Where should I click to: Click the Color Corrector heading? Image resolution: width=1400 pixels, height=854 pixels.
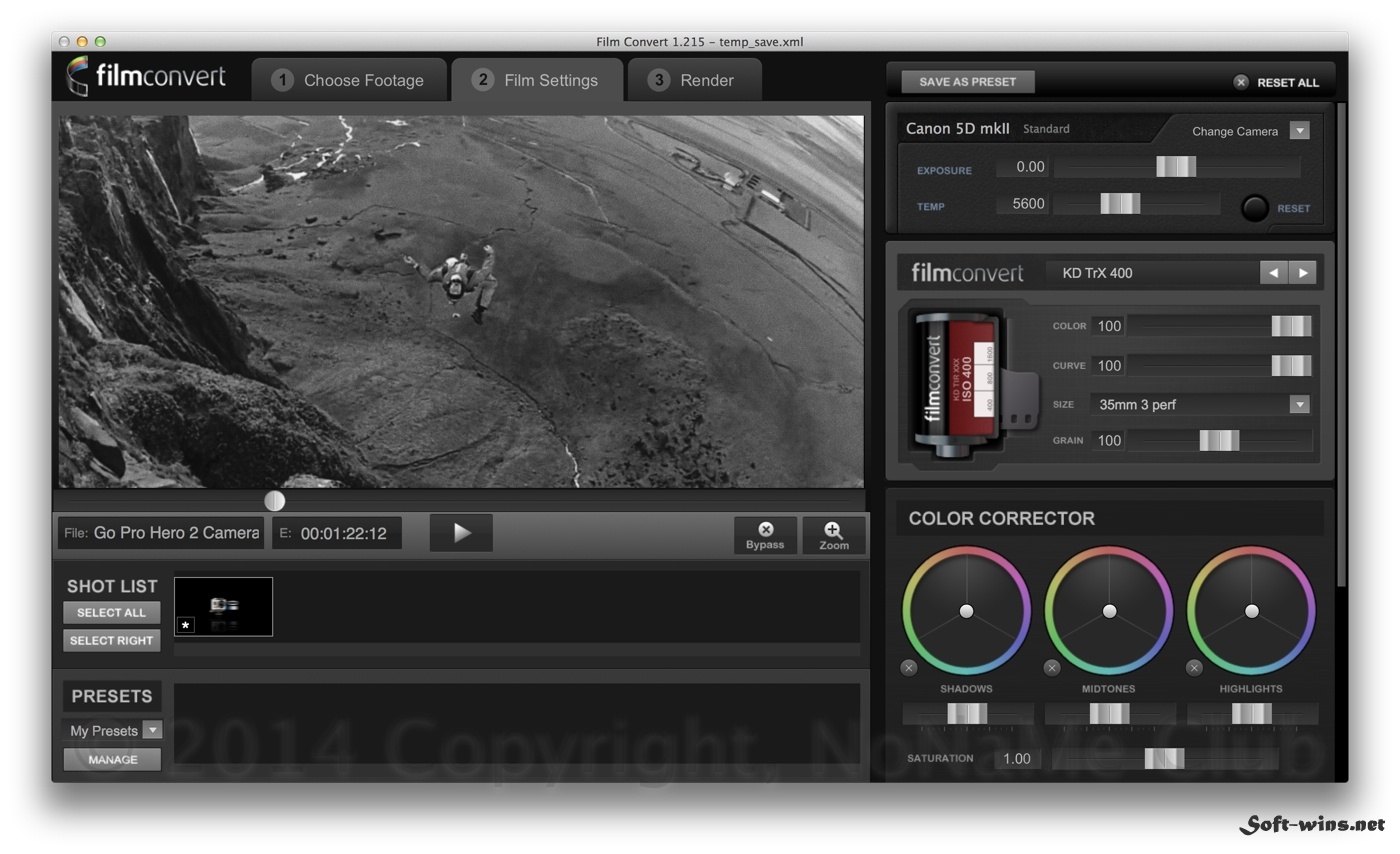tap(1001, 518)
